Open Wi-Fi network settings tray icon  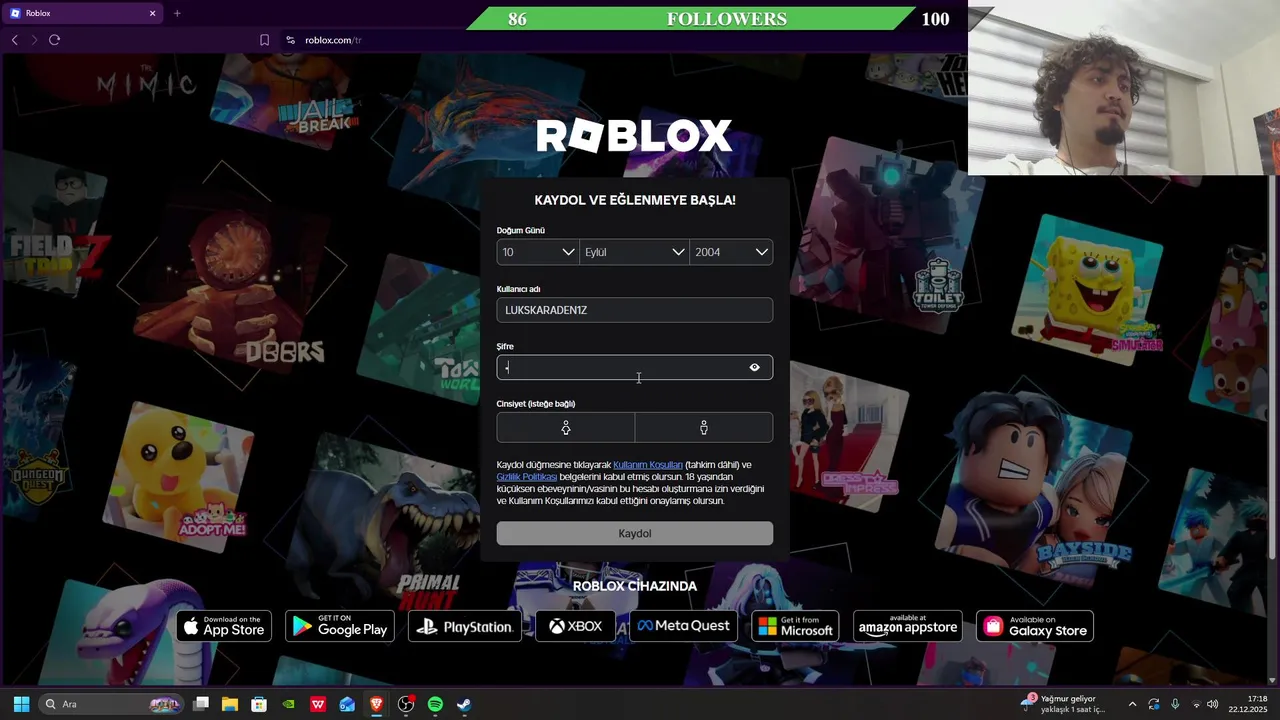1196,704
